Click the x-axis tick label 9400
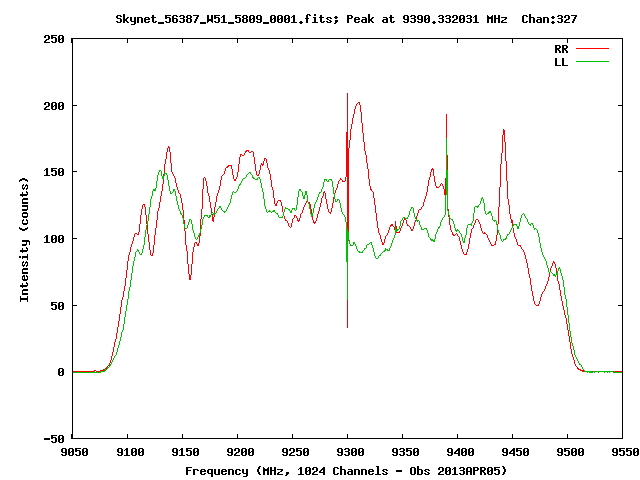Image resolution: width=640 pixels, height=480 pixels. (460, 452)
